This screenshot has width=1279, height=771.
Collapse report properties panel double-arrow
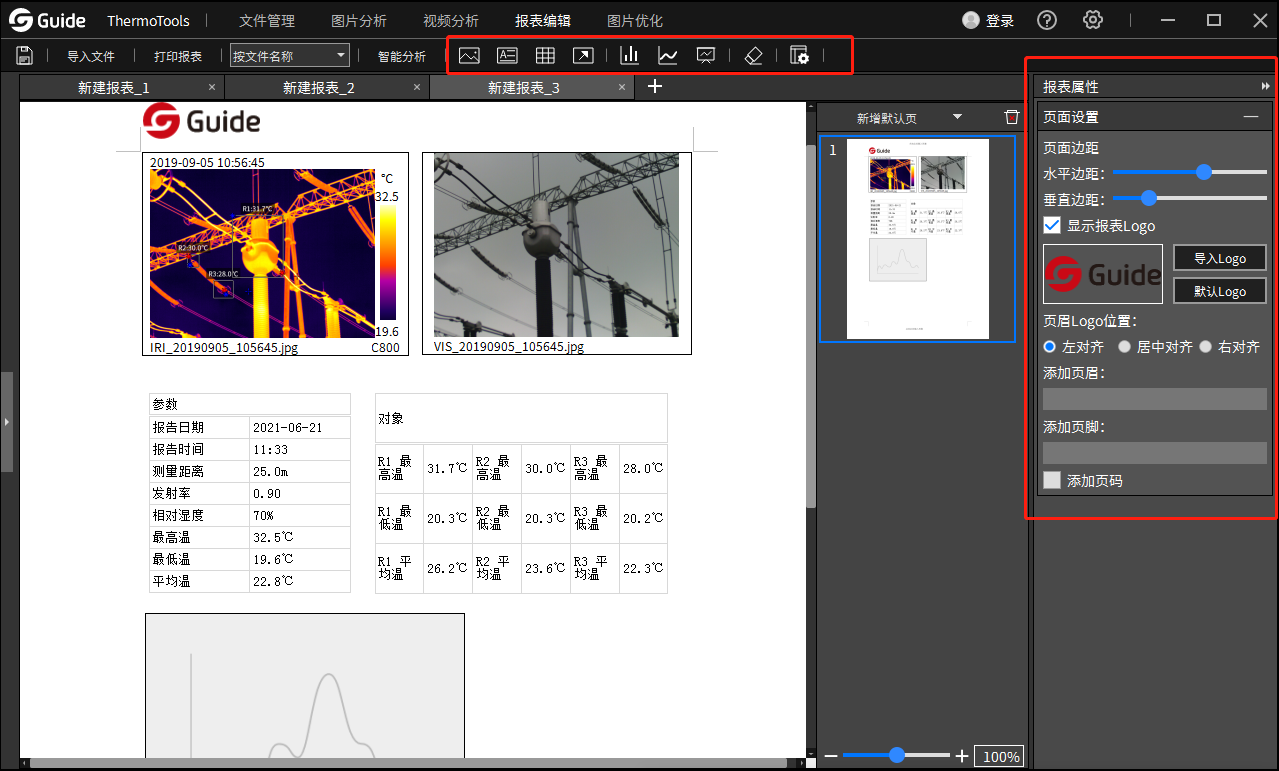point(1266,87)
